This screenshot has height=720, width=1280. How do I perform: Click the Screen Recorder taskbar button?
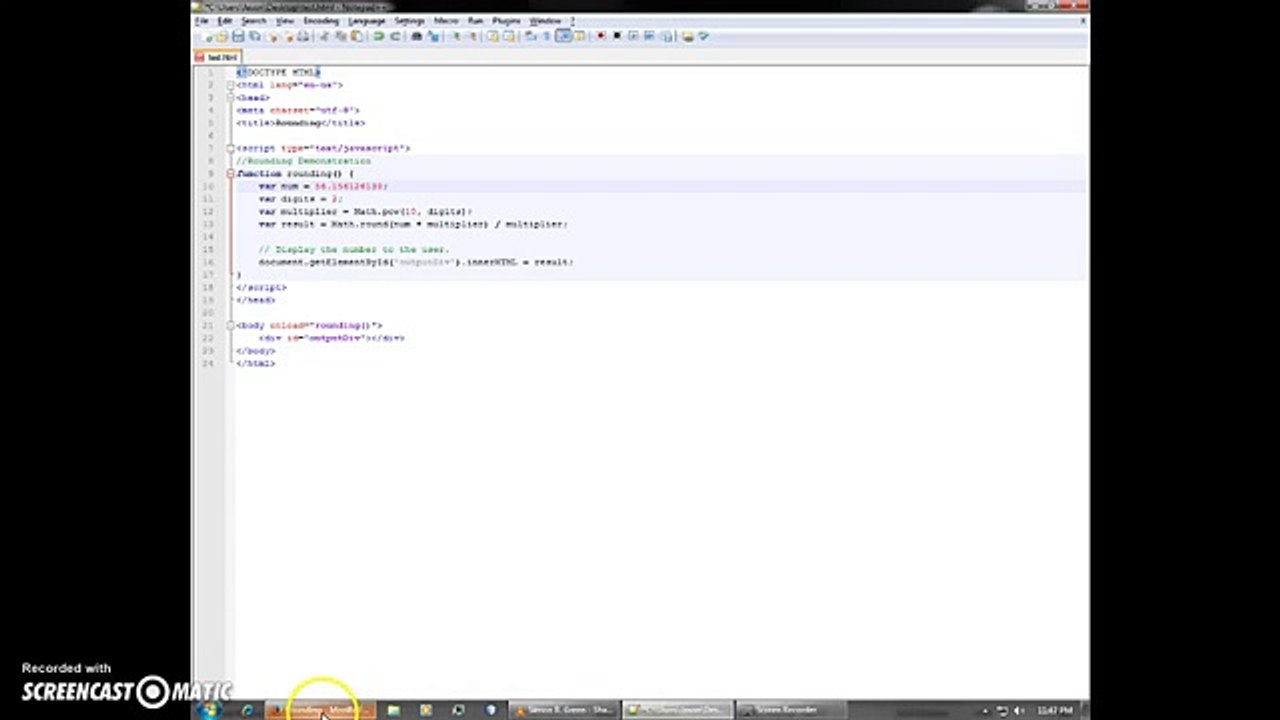[x=787, y=710]
